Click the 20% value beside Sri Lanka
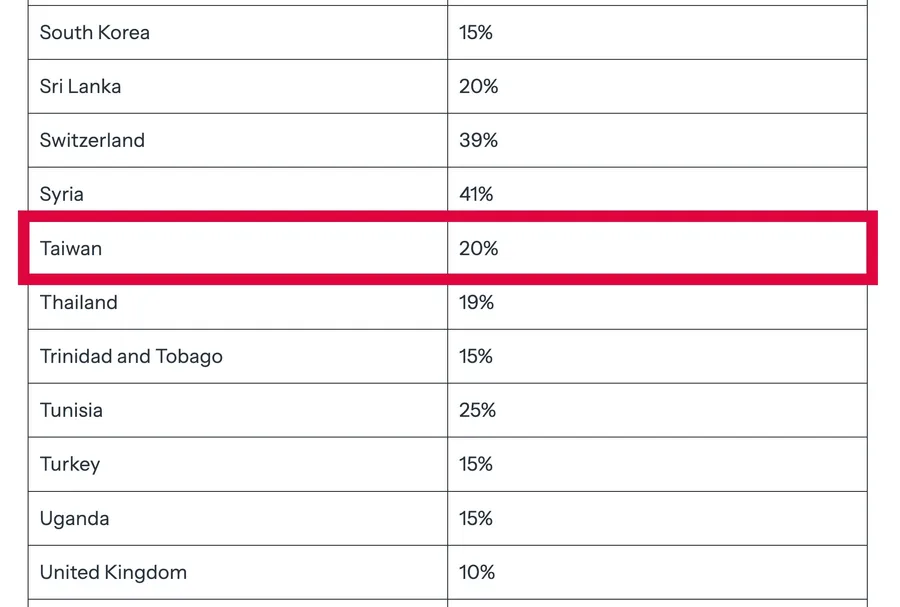The width and height of the screenshot is (900, 607). pyautogui.click(x=478, y=87)
